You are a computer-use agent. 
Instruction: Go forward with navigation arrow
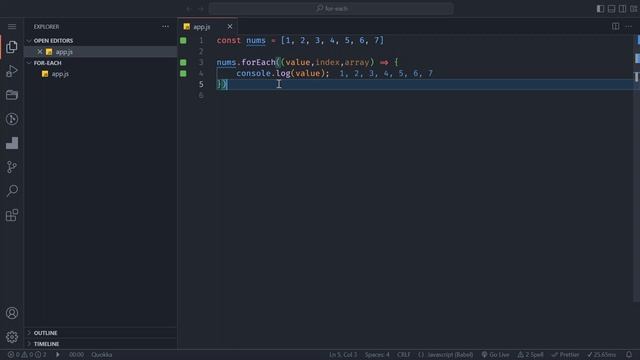200,9
